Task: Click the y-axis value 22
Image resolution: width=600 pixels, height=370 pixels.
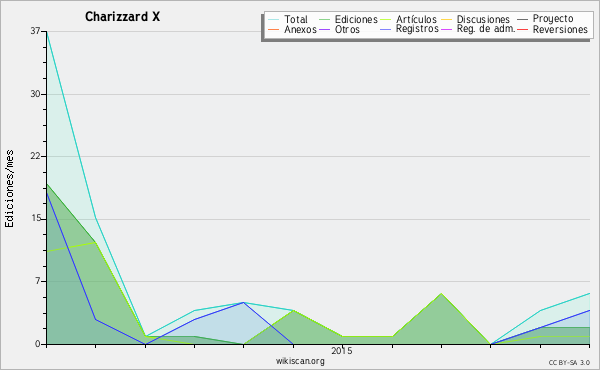Action: 35,156
